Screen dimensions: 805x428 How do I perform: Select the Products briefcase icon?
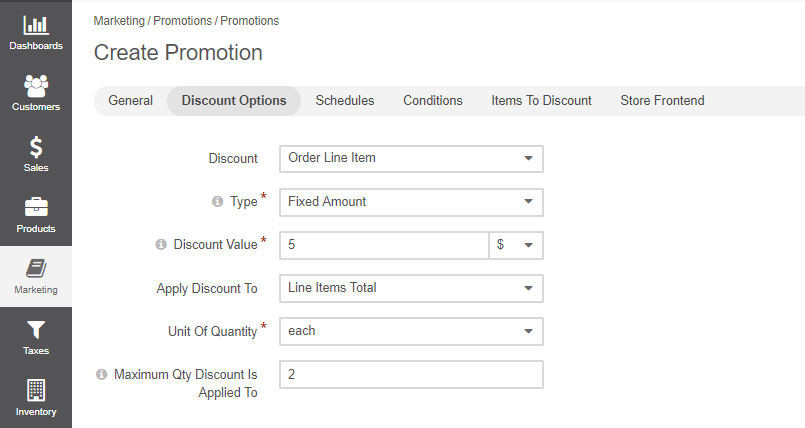[36, 209]
